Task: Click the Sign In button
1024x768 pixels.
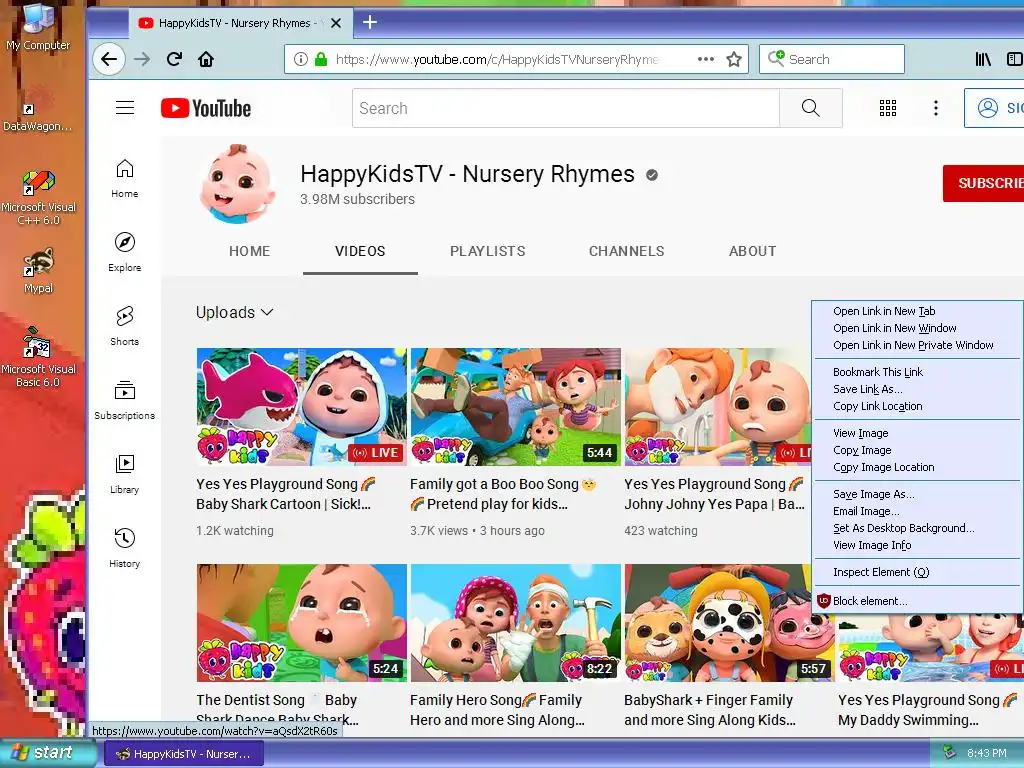Action: [995, 108]
